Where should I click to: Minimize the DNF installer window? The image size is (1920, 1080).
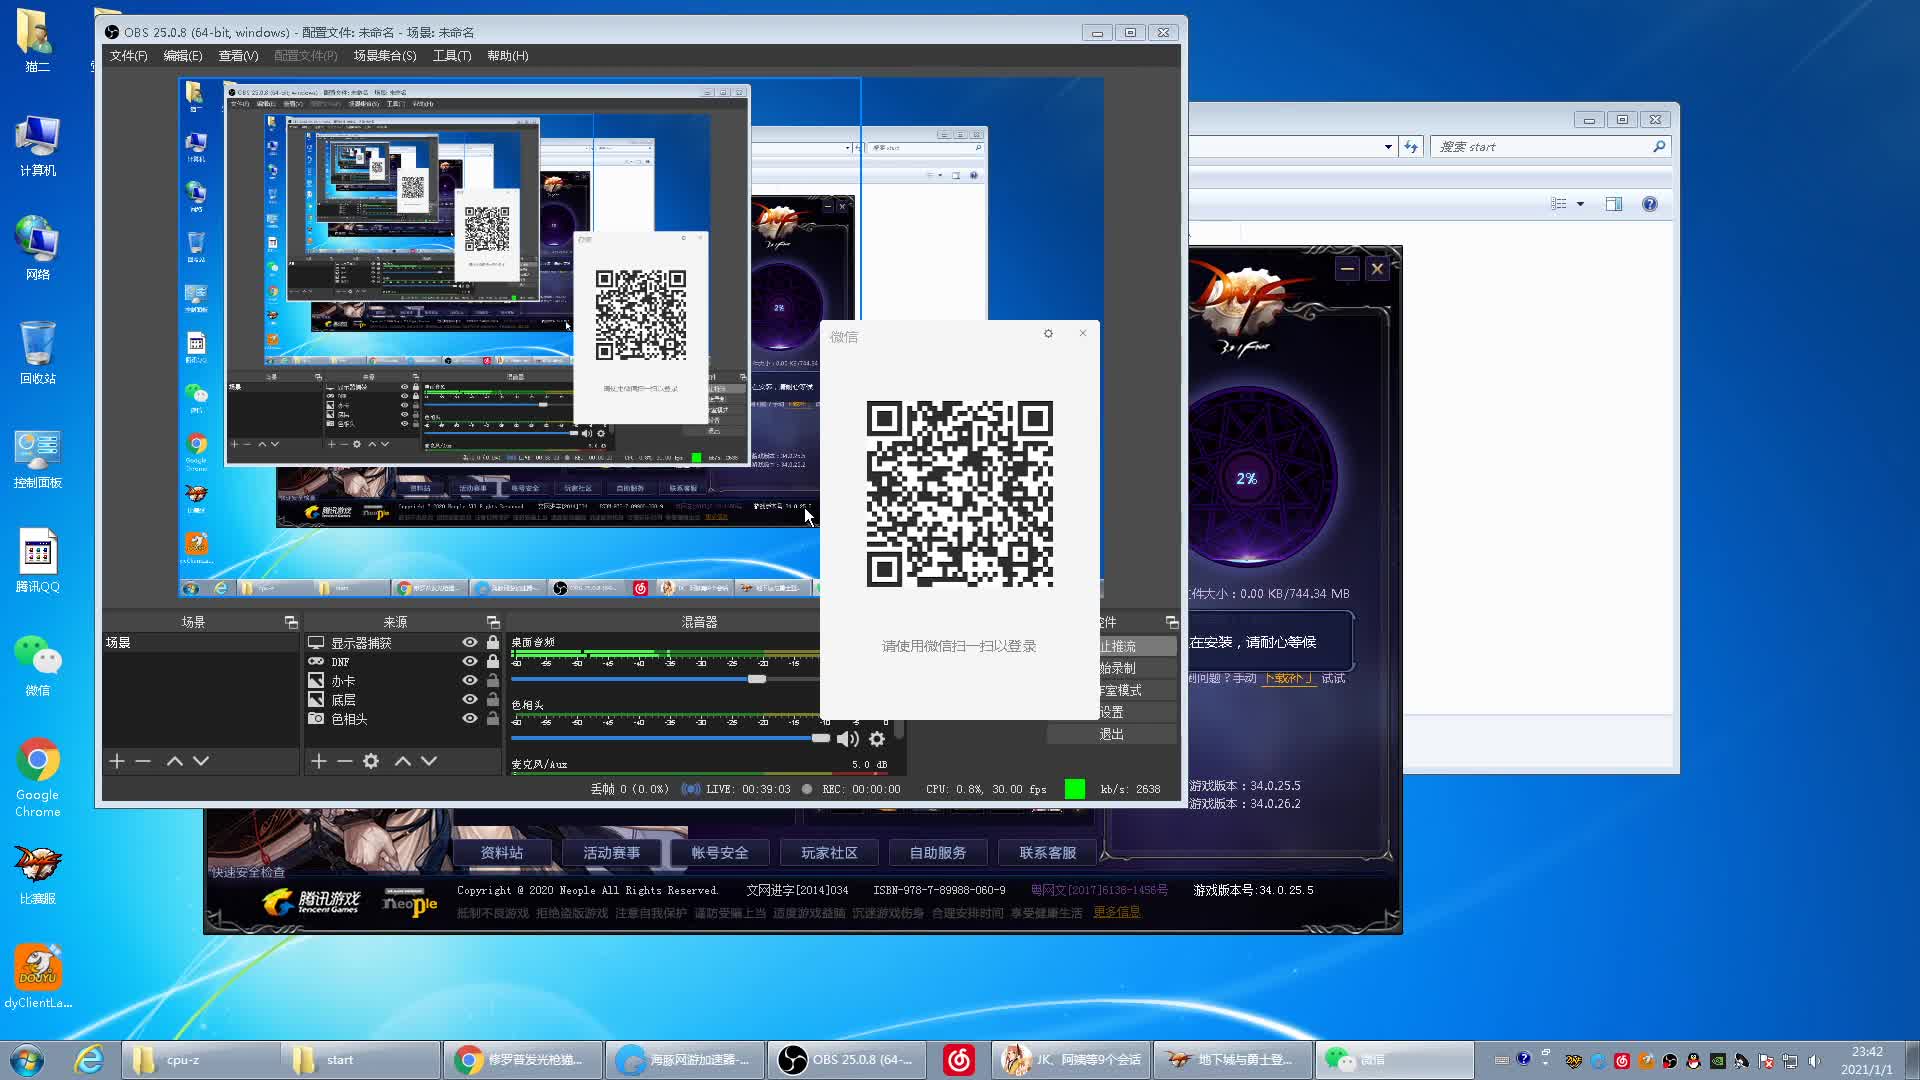[1347, 268]
